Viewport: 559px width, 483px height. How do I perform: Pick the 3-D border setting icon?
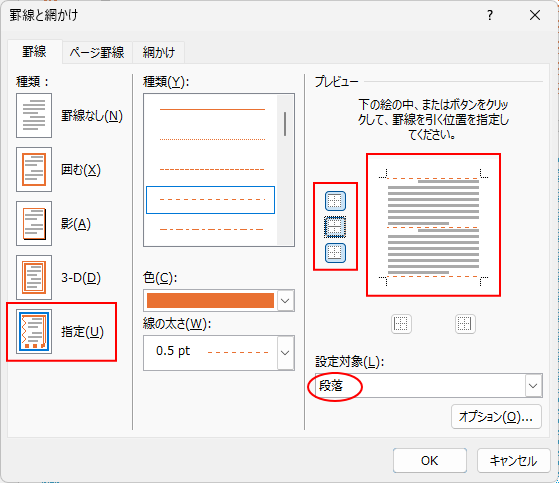point(34,277)
